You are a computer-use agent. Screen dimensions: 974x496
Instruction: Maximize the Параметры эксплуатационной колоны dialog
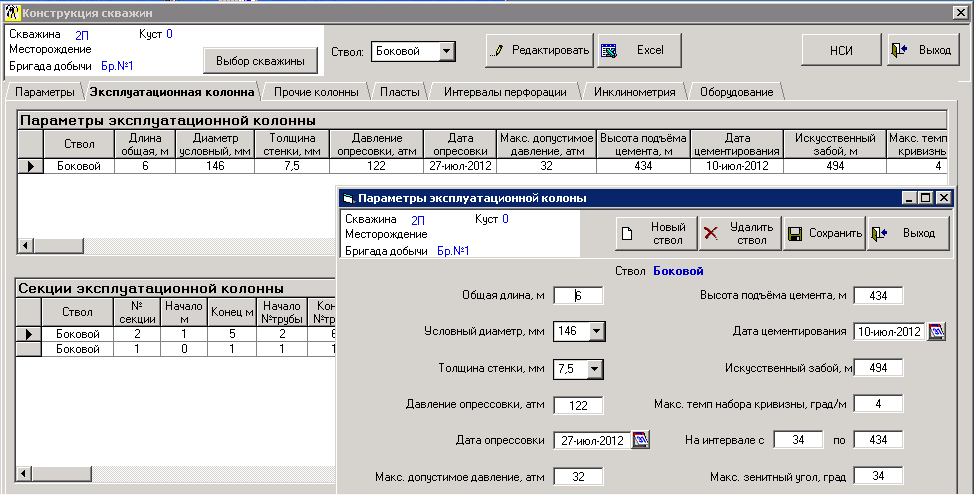pos(926,198)
